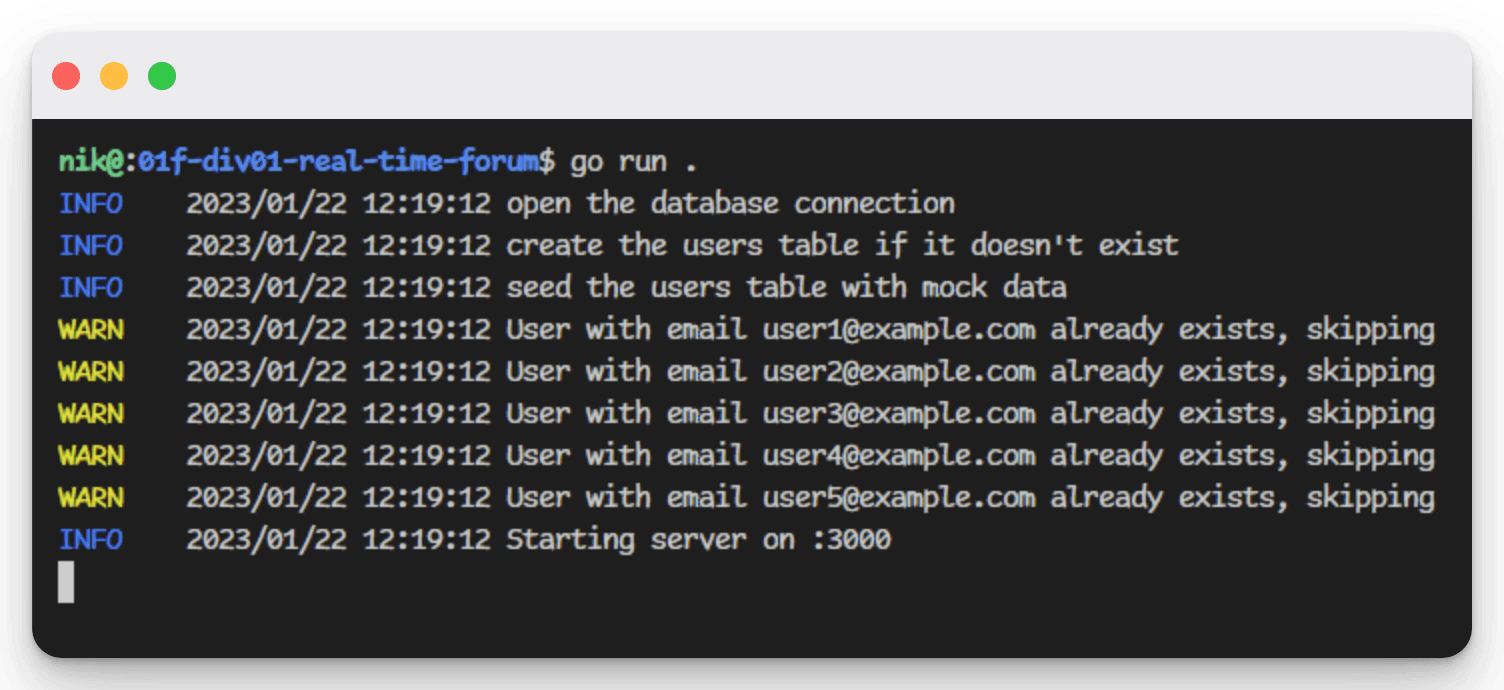Click the red close window dot
This screenshot has width=1504, height=690.
pyautogui.click(x=66, y=76)
